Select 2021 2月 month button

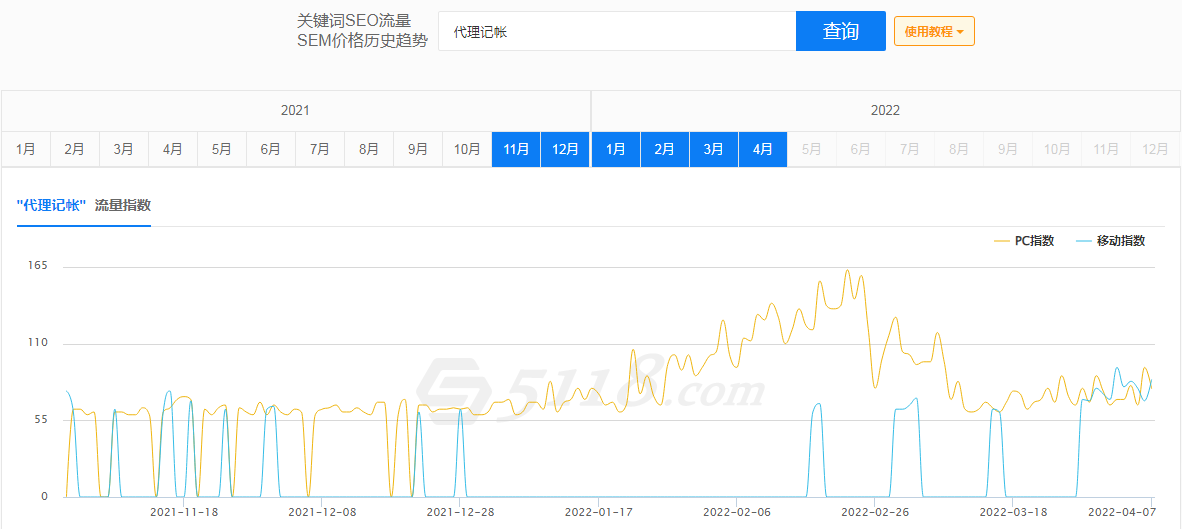click(75, 149)
